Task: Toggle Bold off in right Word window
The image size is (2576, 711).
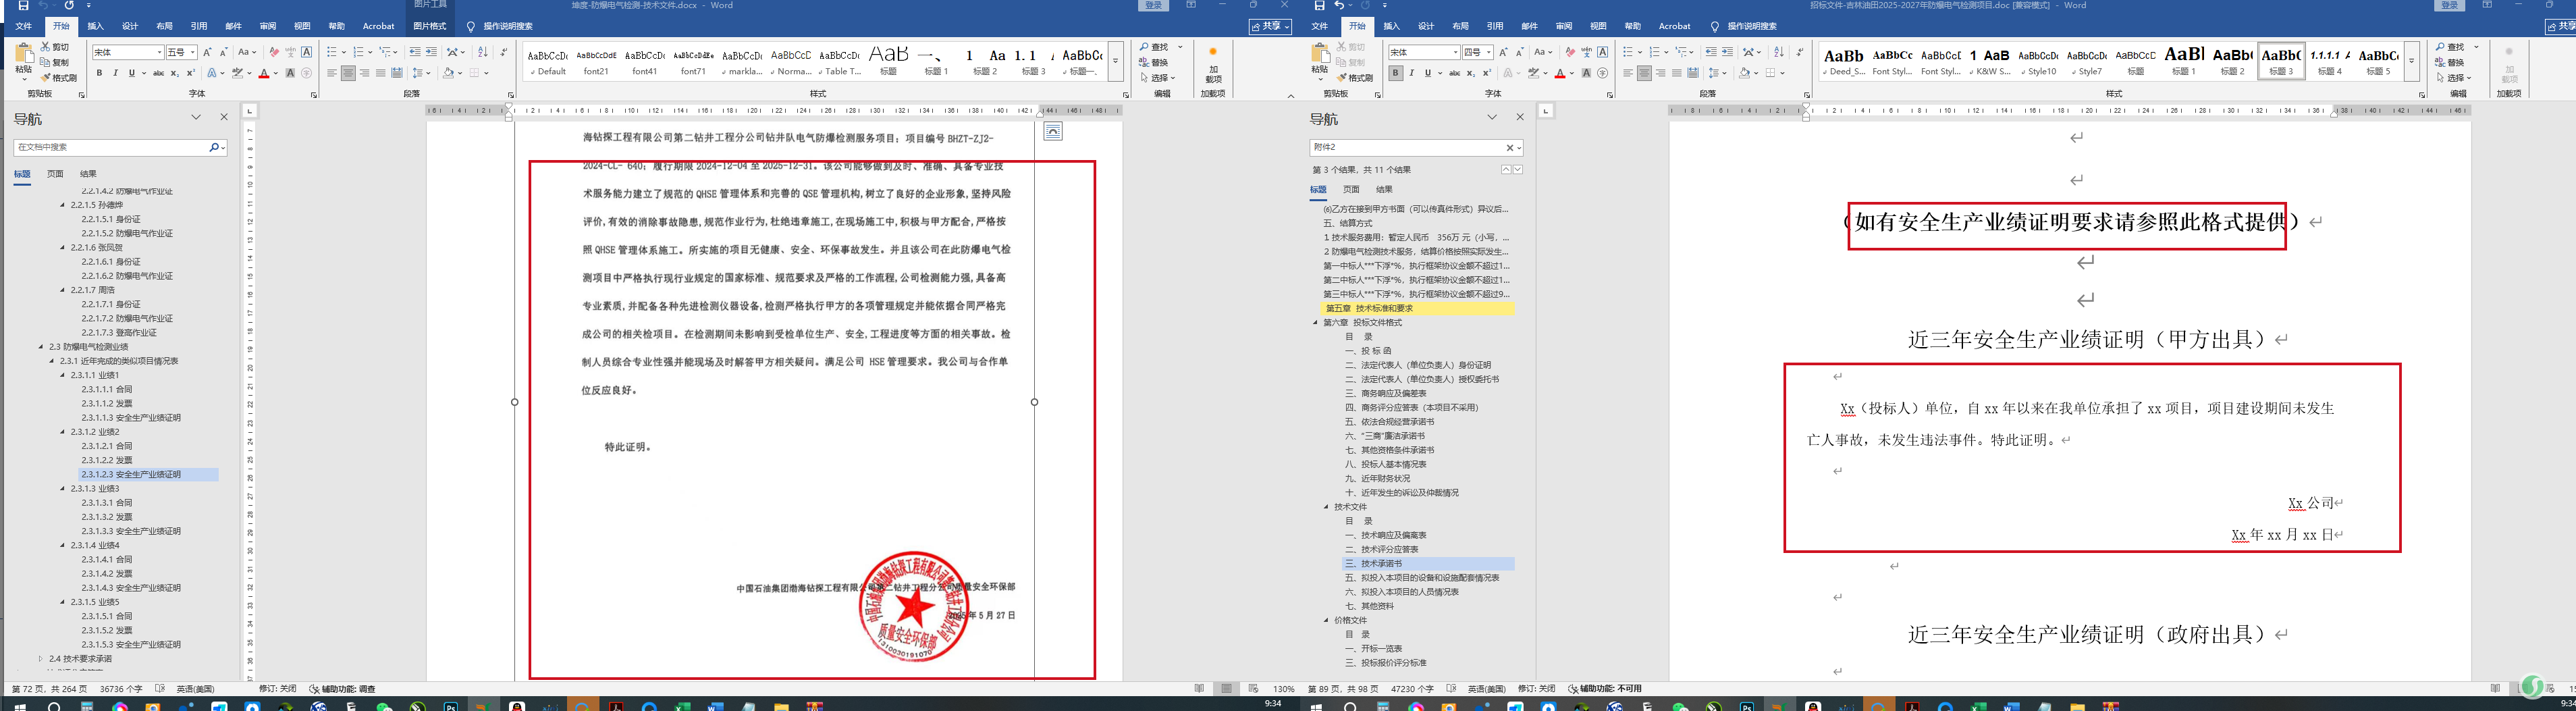Action: click(1395, 73)
